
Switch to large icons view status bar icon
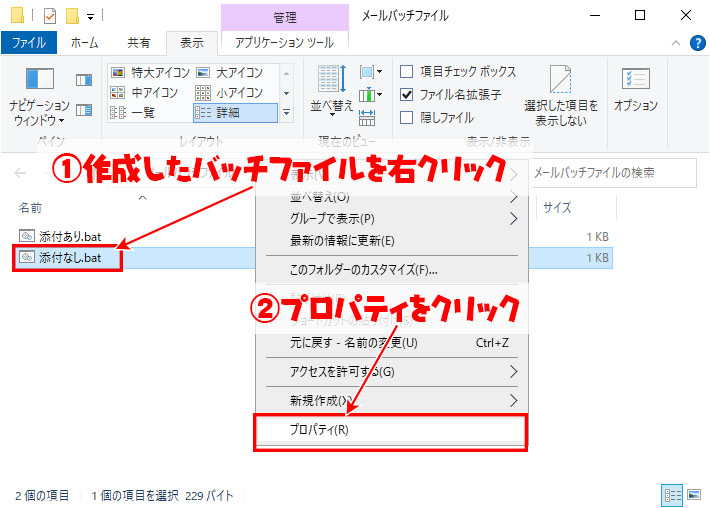(694, 495)
